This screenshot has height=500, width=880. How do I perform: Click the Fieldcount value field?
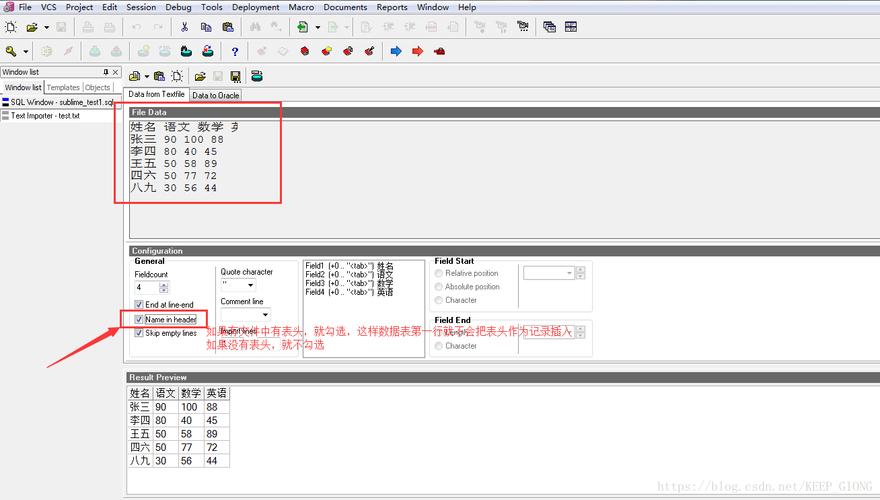point(146,287)
